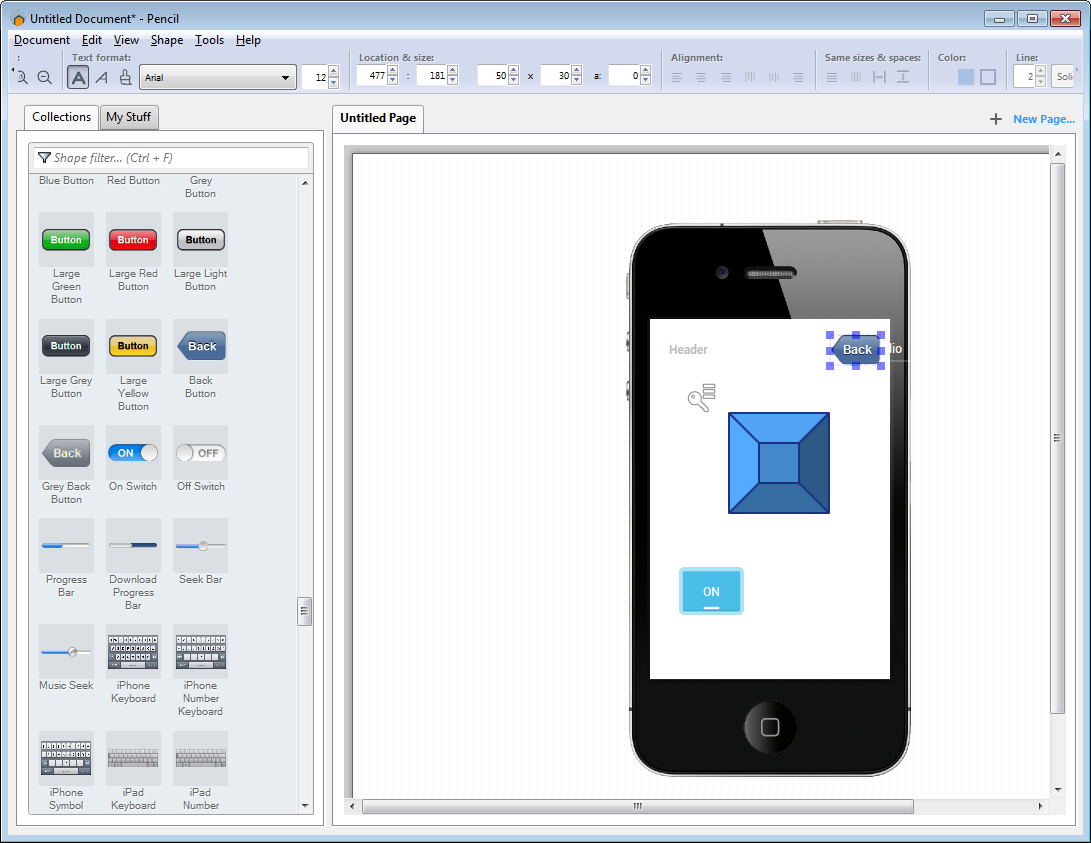Select the On Switch shape in collections
The image size is (1091, 843).
pyautogui.click(x=133, y=453)
